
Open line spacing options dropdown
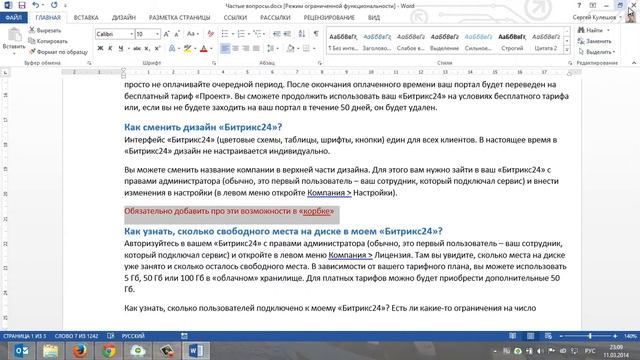[272, 49]
